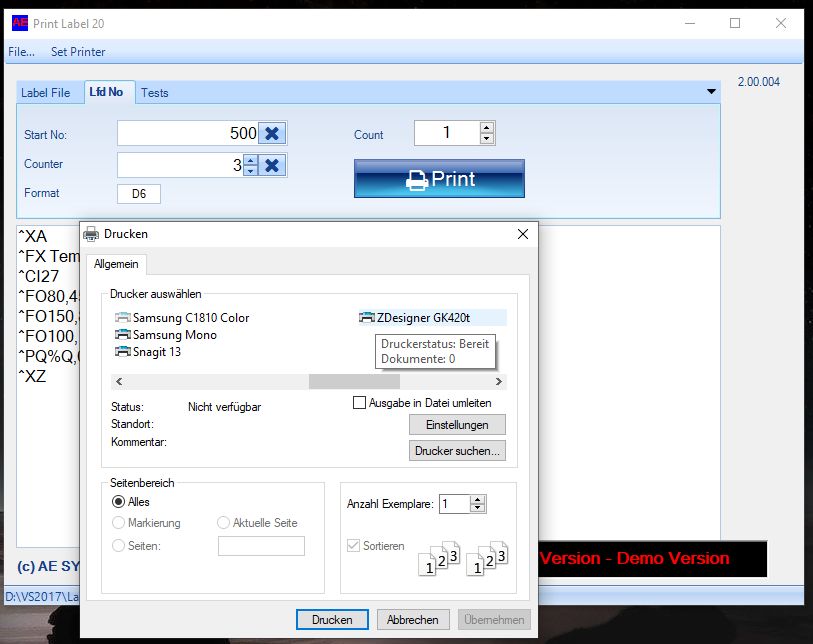Decrease the Count value

click(486, 138)
